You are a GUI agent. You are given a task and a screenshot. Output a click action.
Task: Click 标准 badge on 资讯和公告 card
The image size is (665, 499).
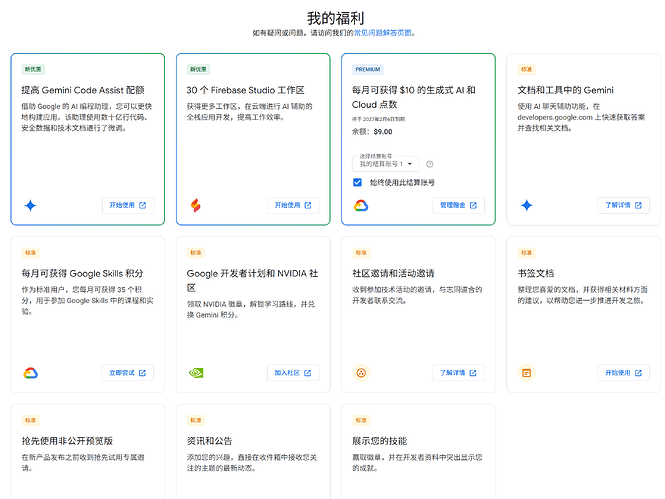click(196, 420)
